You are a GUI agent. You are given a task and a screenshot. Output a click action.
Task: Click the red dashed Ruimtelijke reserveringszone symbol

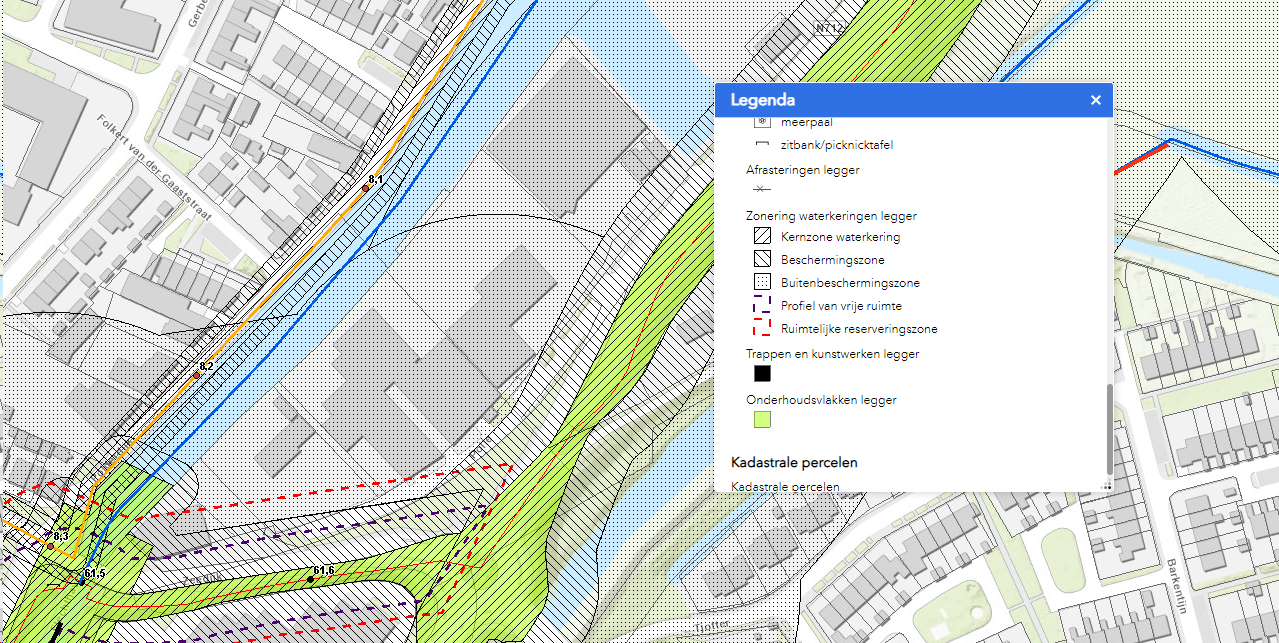click(762, 329)
